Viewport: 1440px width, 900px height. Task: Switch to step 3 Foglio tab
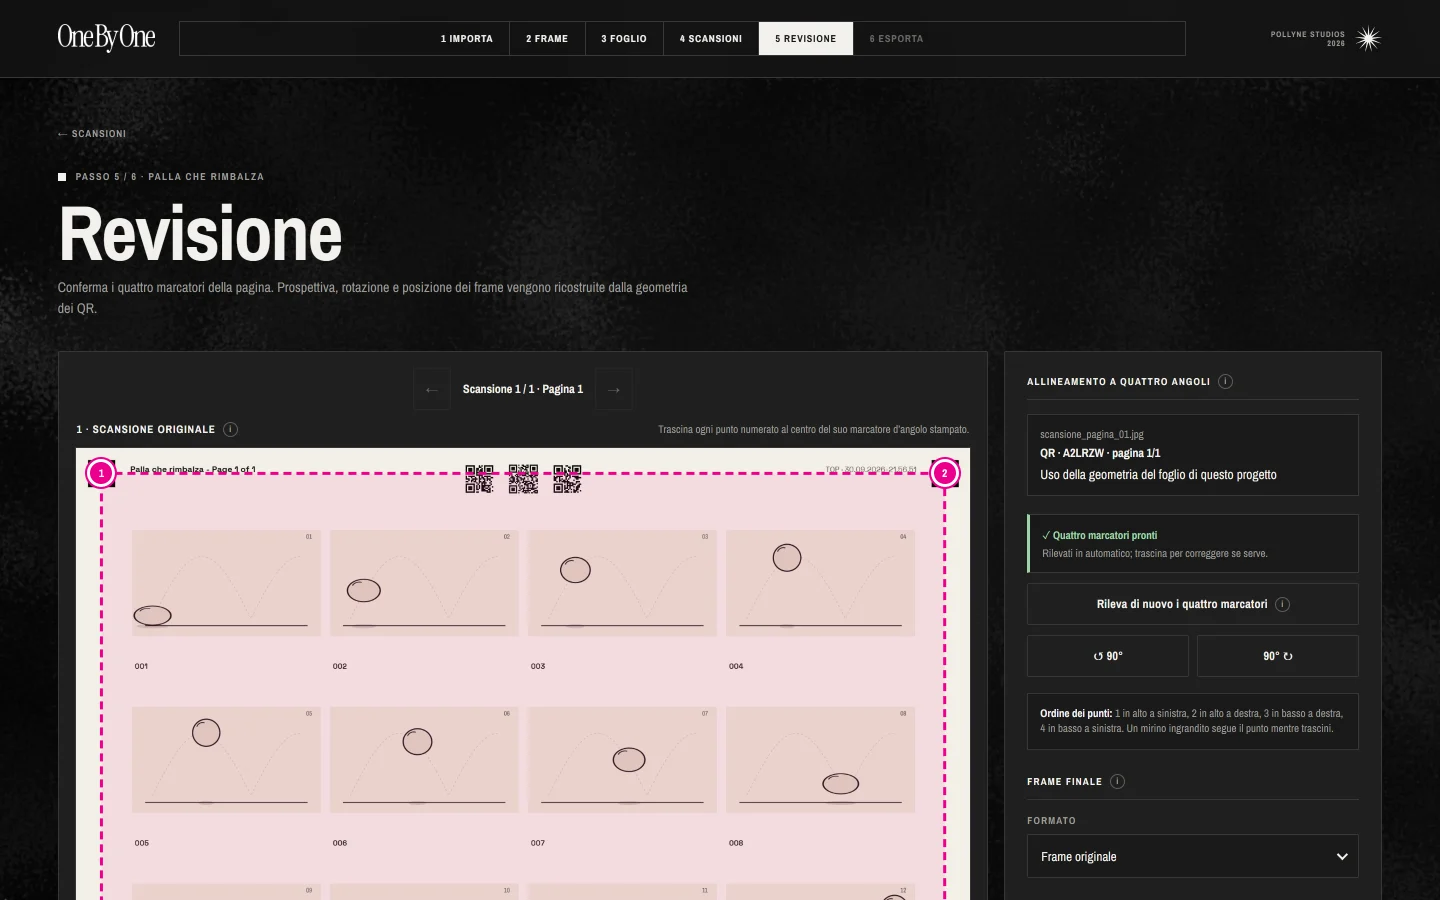pyautogui.click(x=624, y=39)
